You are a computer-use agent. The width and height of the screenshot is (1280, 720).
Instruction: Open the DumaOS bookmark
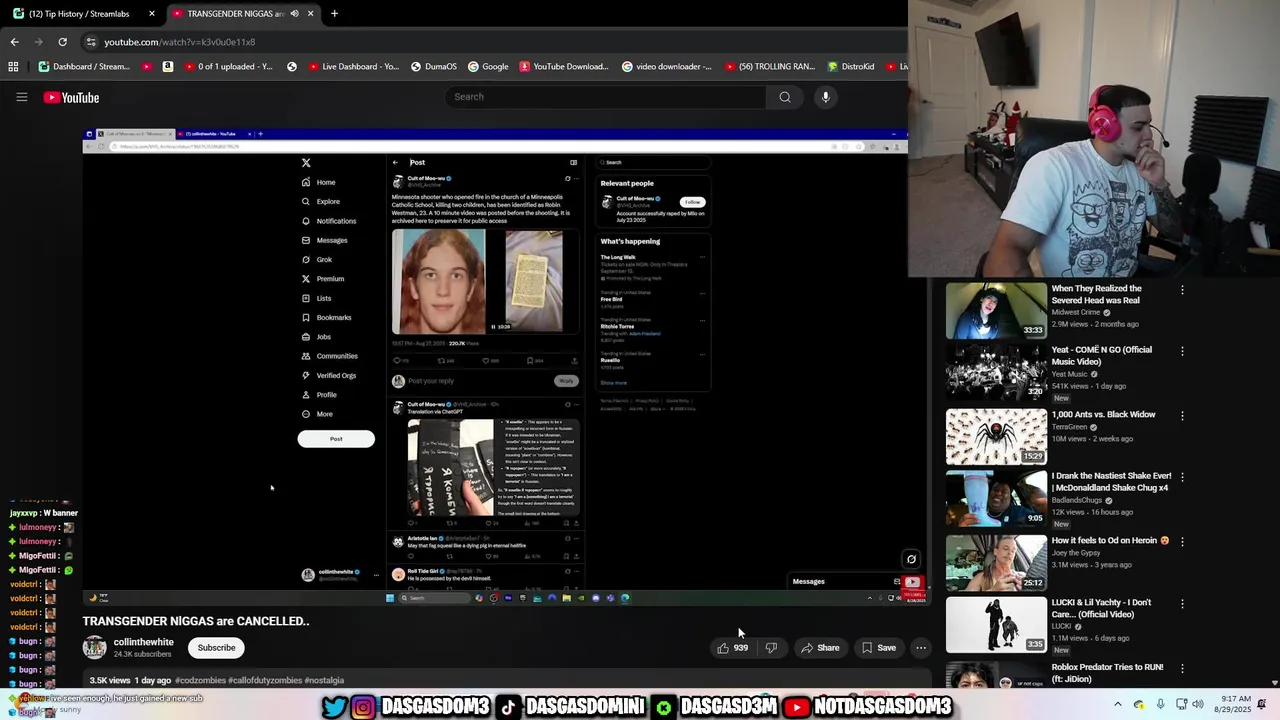pos(433,67)
